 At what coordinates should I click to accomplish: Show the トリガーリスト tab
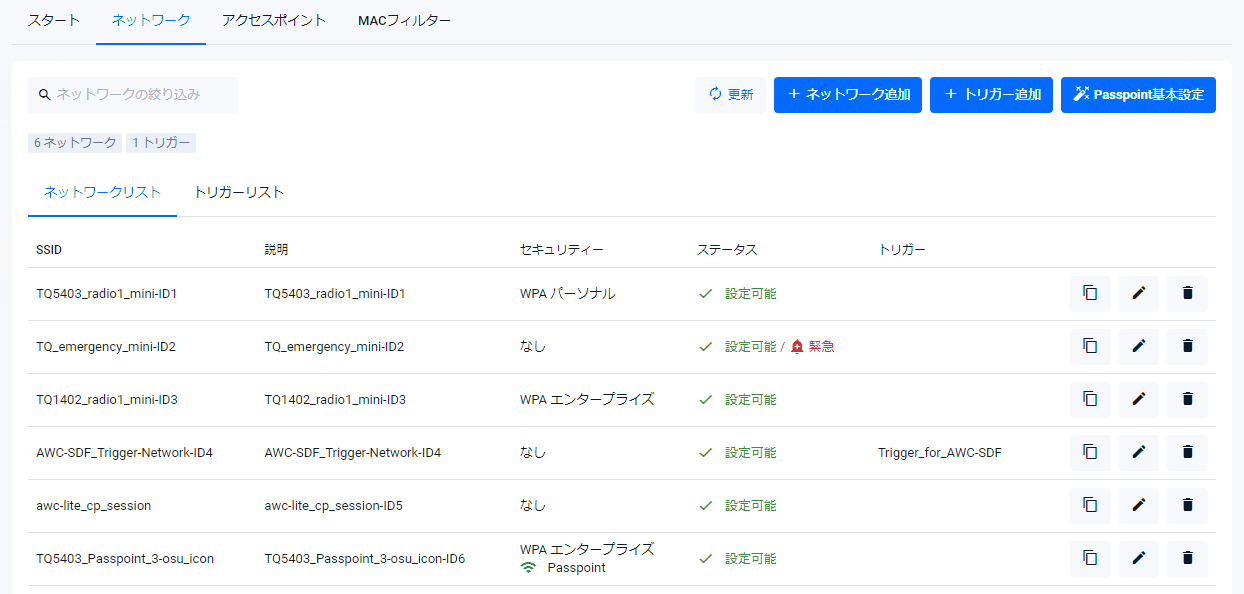(239, 193)
